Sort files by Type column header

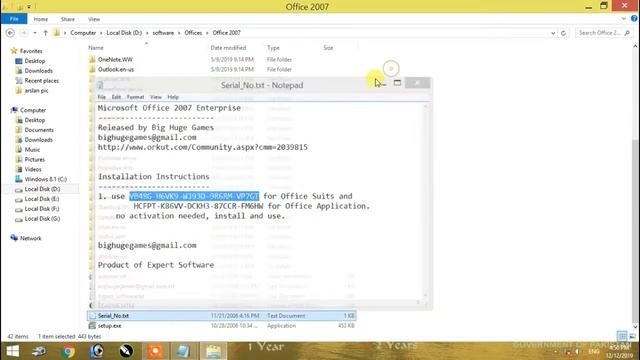(x=273, y=48)
